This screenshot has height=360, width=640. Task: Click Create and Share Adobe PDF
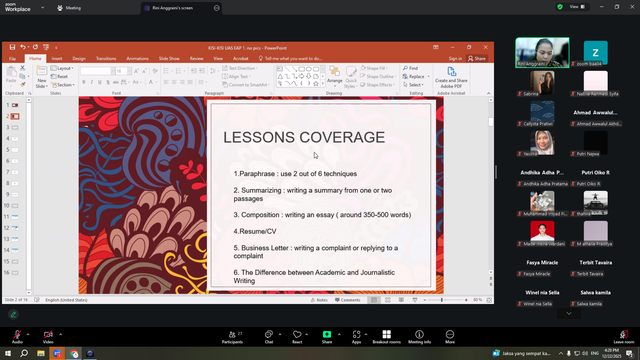pos(451,78)
